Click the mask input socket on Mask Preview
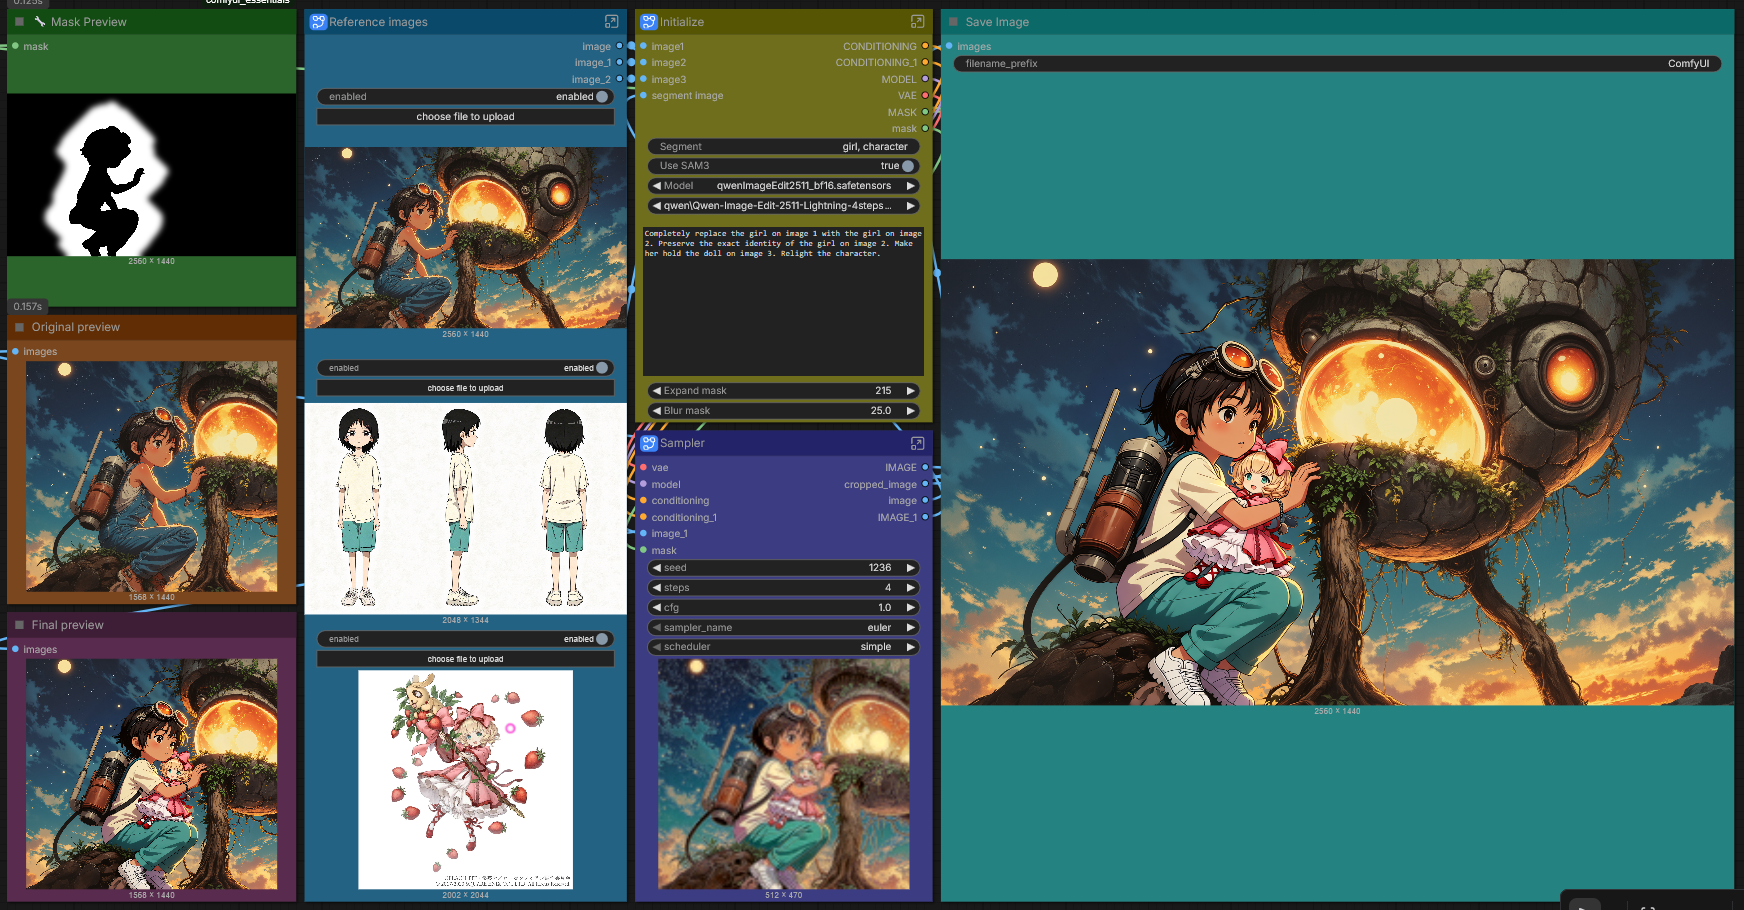The width and height of the screenshot is (1744, 910). (15, 46)
